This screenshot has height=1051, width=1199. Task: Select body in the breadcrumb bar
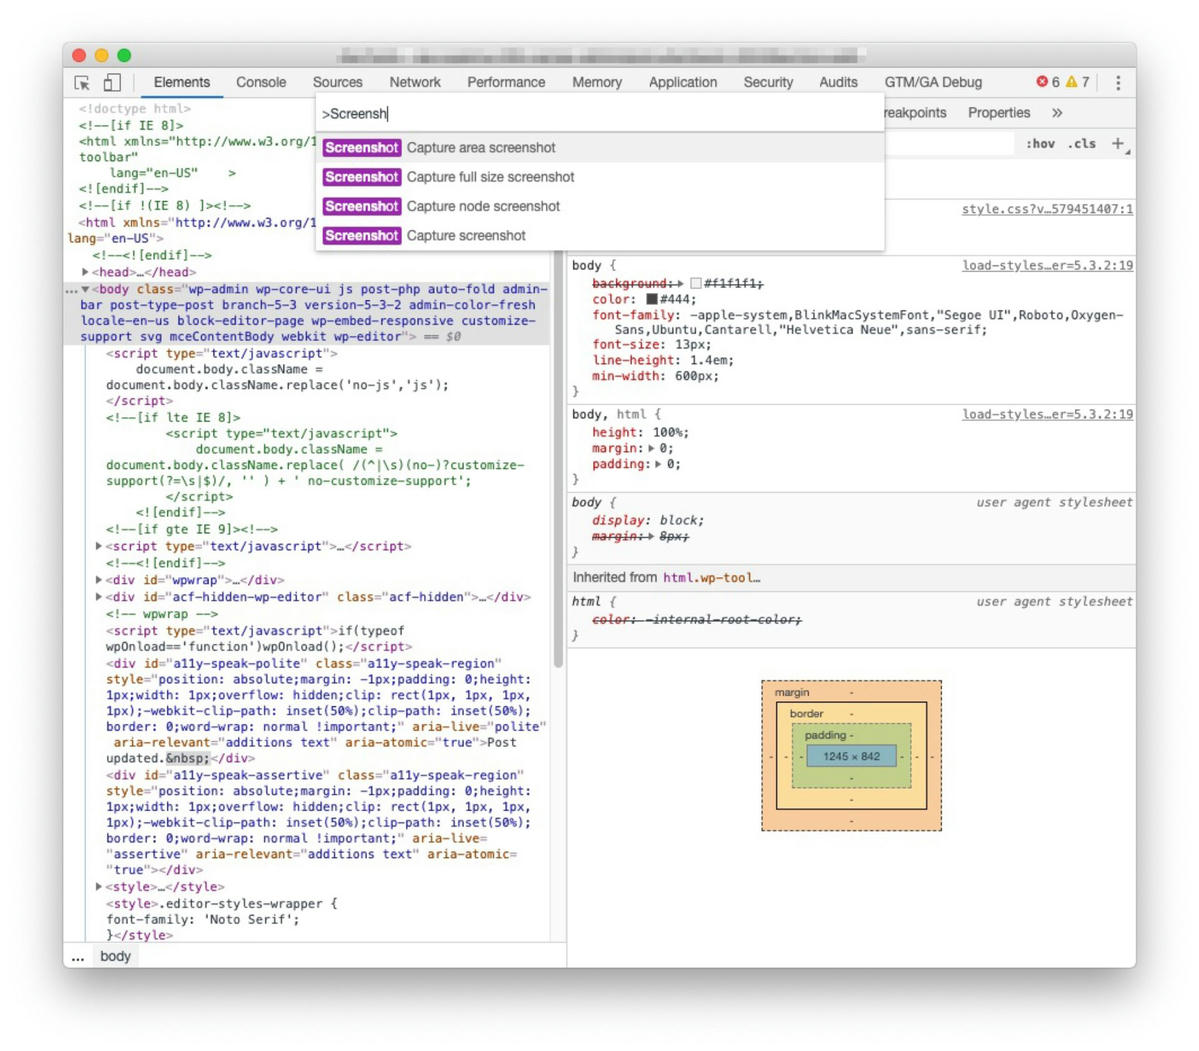point(115,956)
